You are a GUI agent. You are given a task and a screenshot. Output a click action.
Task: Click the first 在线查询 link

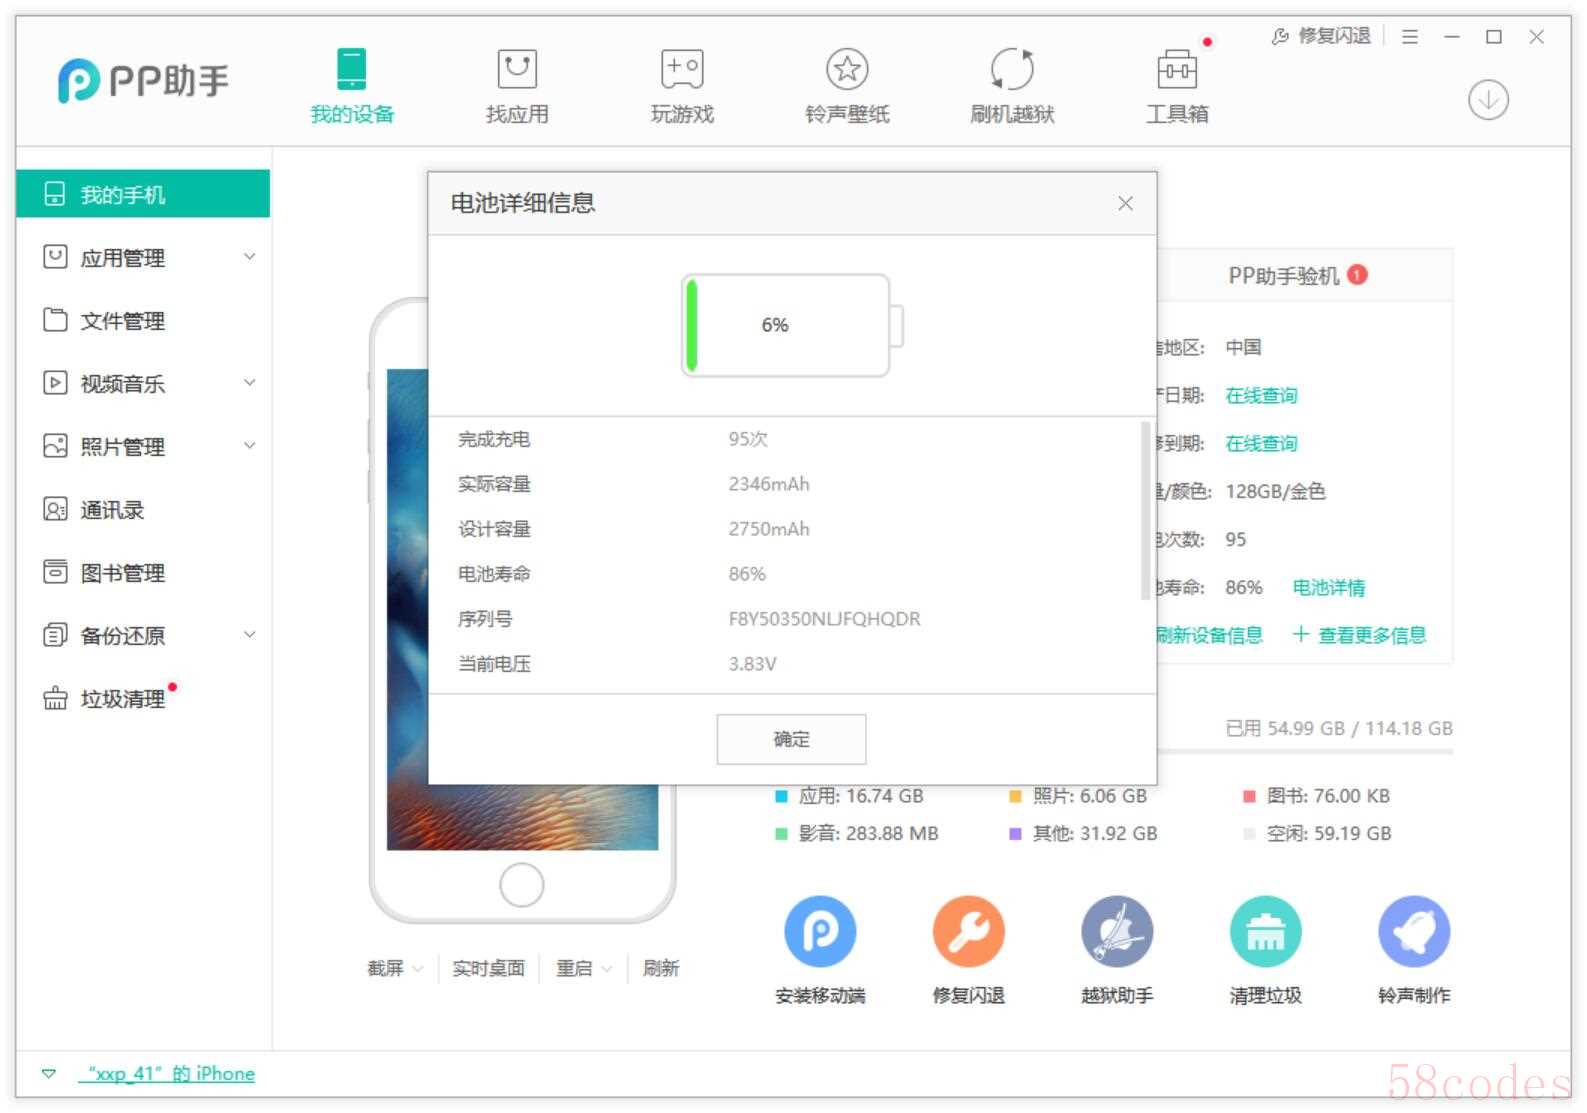click(x=1261, y=395)
